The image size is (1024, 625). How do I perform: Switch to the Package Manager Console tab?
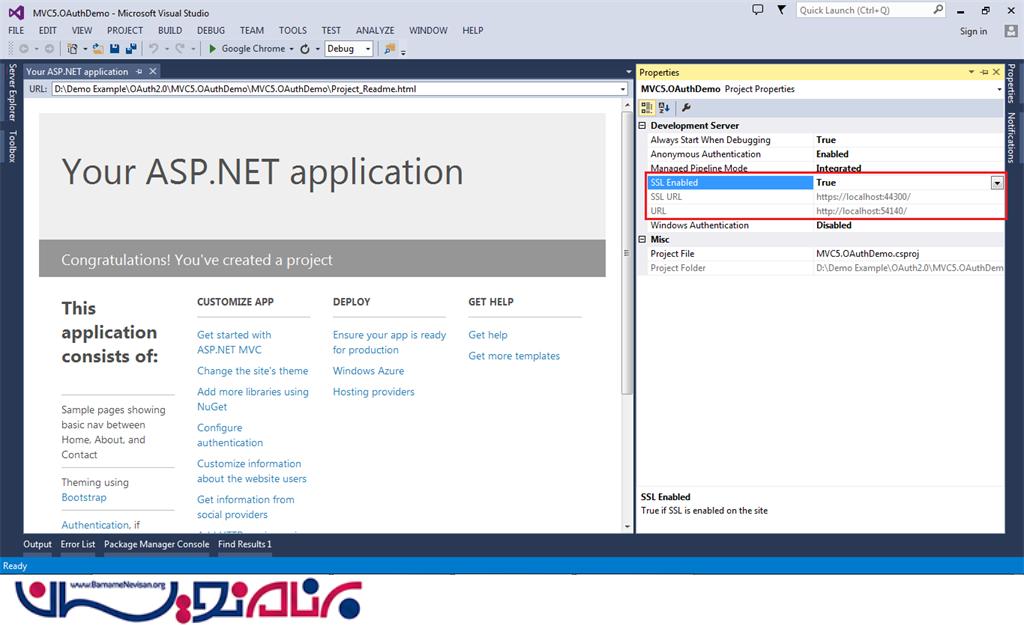point(156,544)
